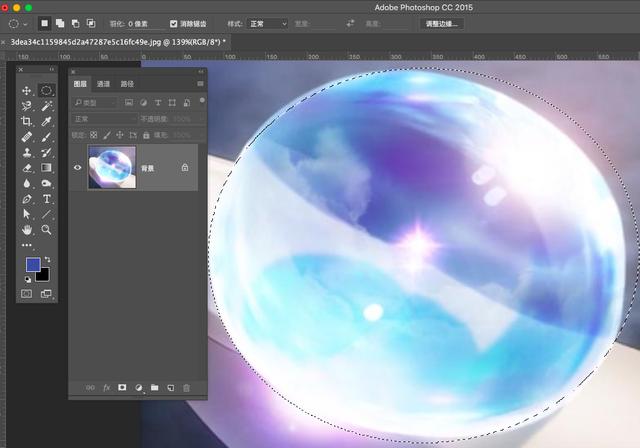
Task: Select the Hand tool
Action: pyautogui.click(x=27, y=230)
